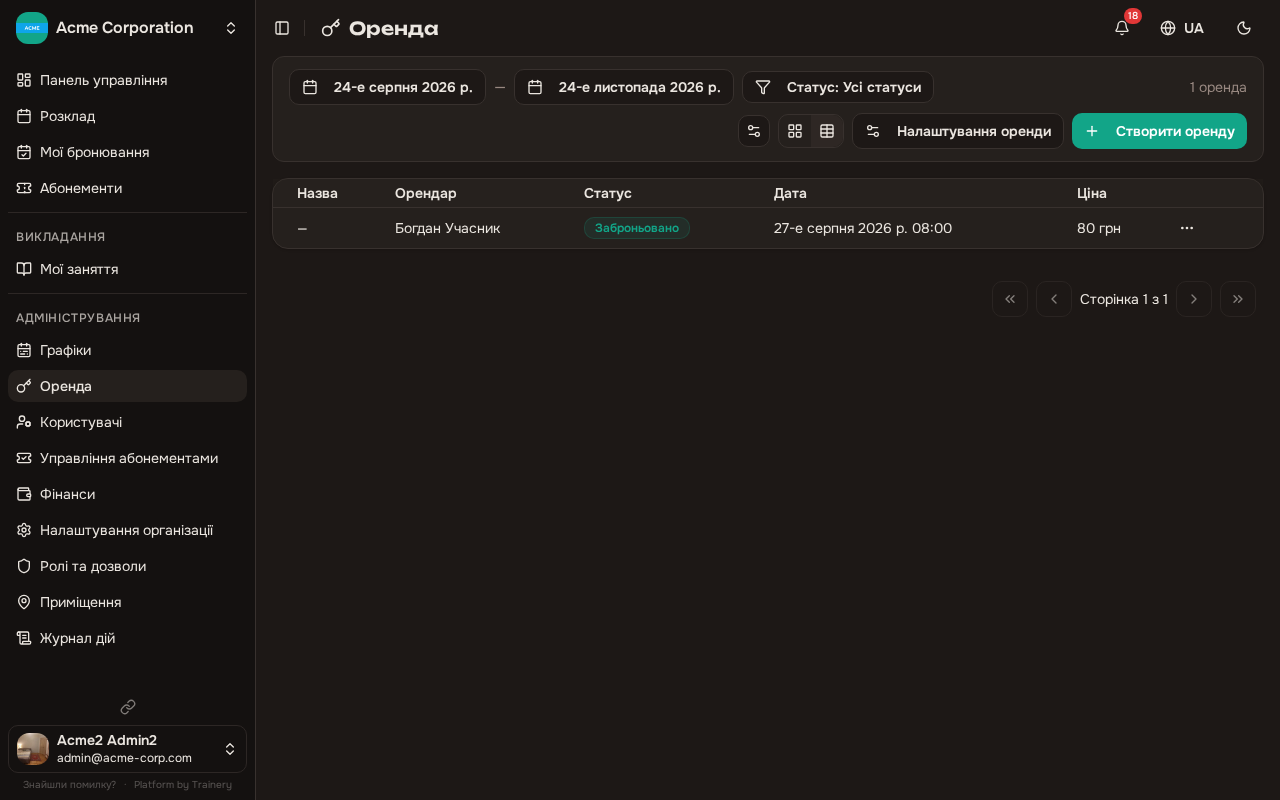Switch to grid card view
Screen dimensions: 1280x800
pyautogui.click(x=795, y=131)
